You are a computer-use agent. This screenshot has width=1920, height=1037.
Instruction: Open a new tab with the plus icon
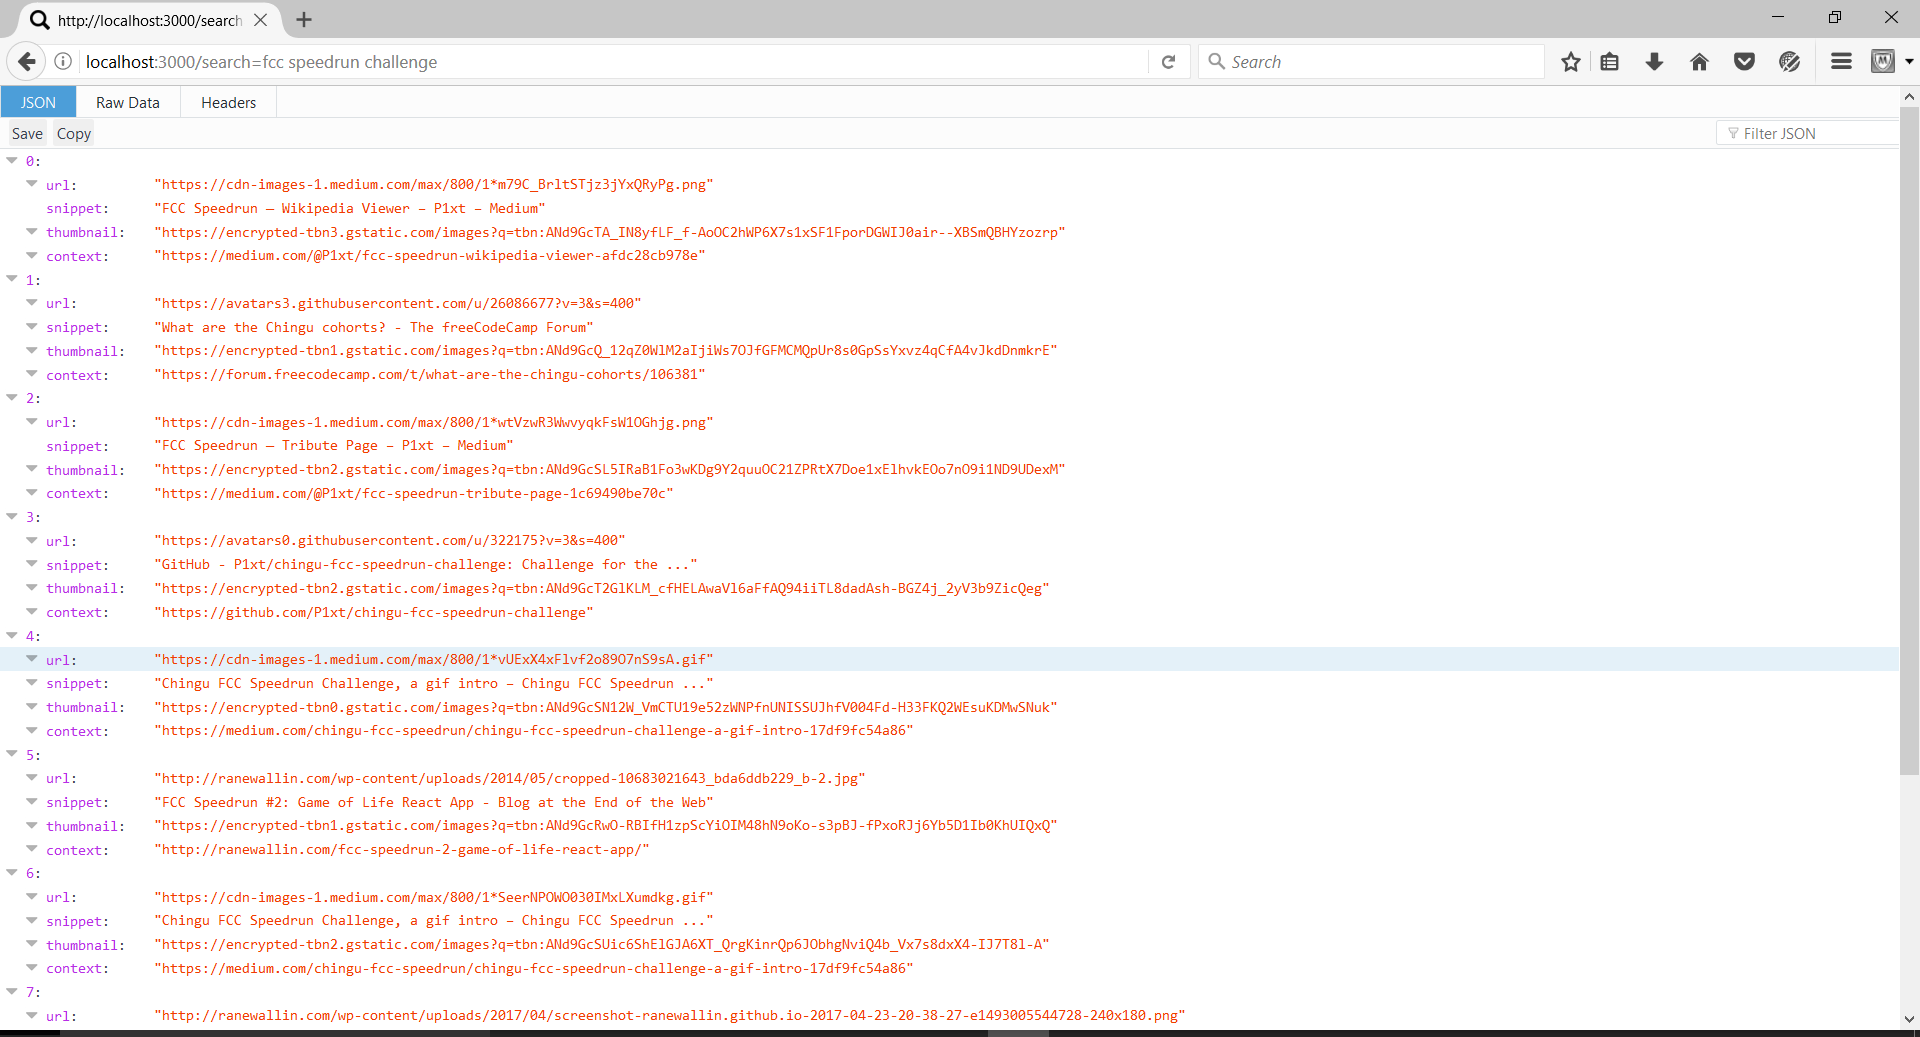[304, 20]
